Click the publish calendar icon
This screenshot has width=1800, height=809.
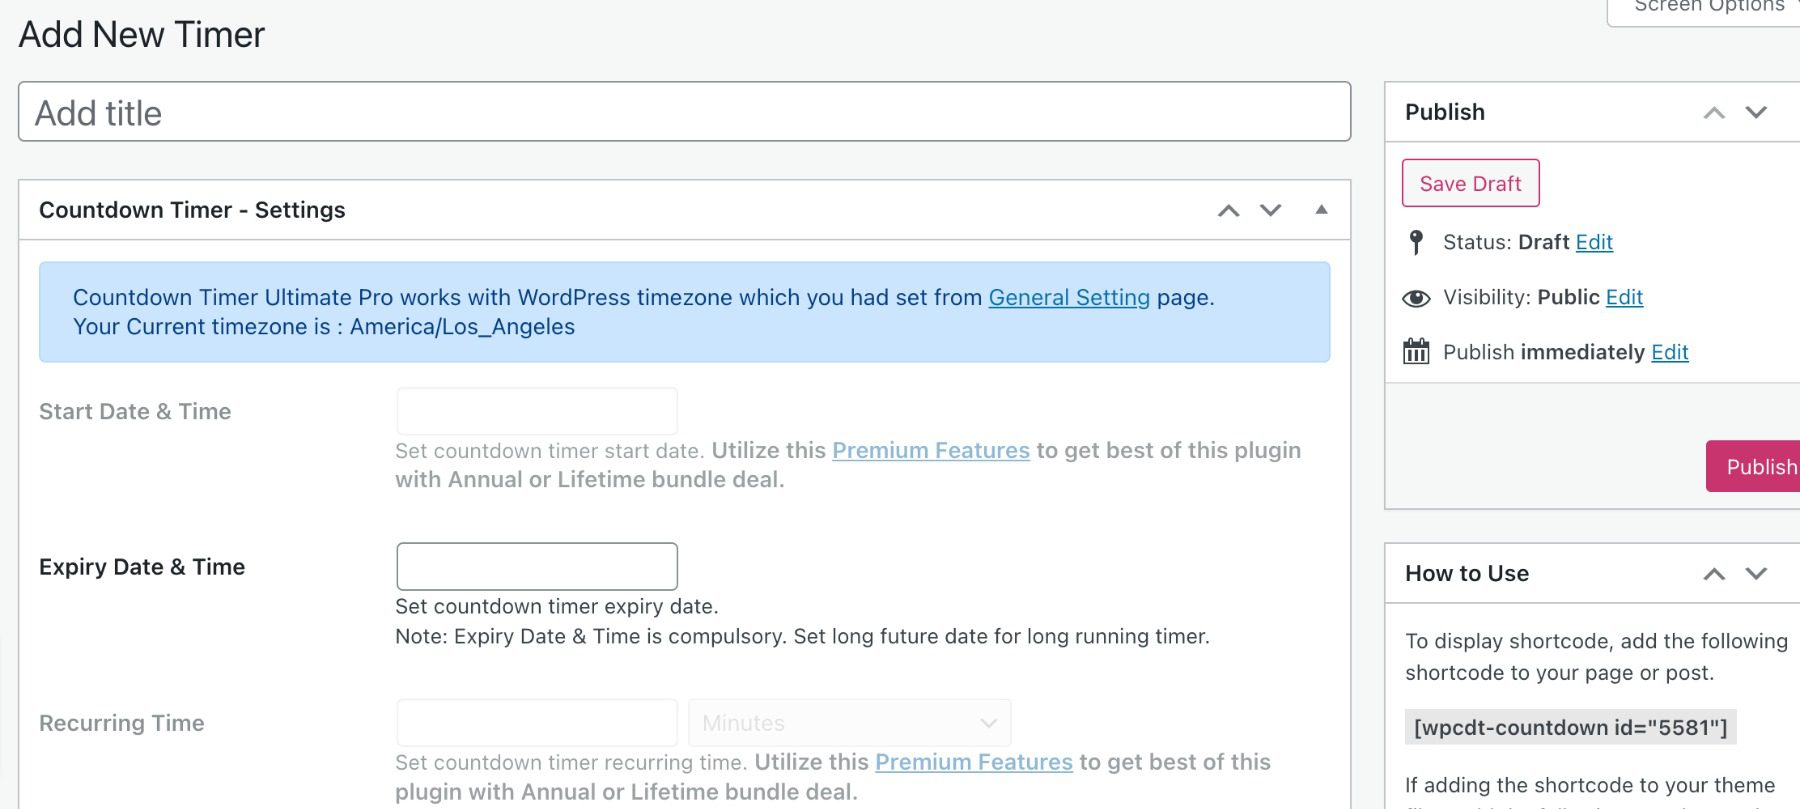pyautogui.click(x=1416, y=352)
